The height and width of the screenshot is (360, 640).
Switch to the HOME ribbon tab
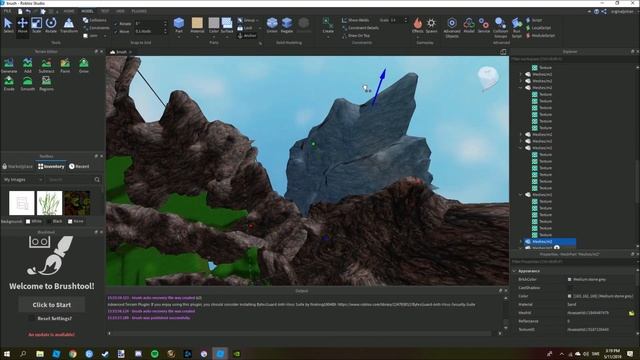69,11
